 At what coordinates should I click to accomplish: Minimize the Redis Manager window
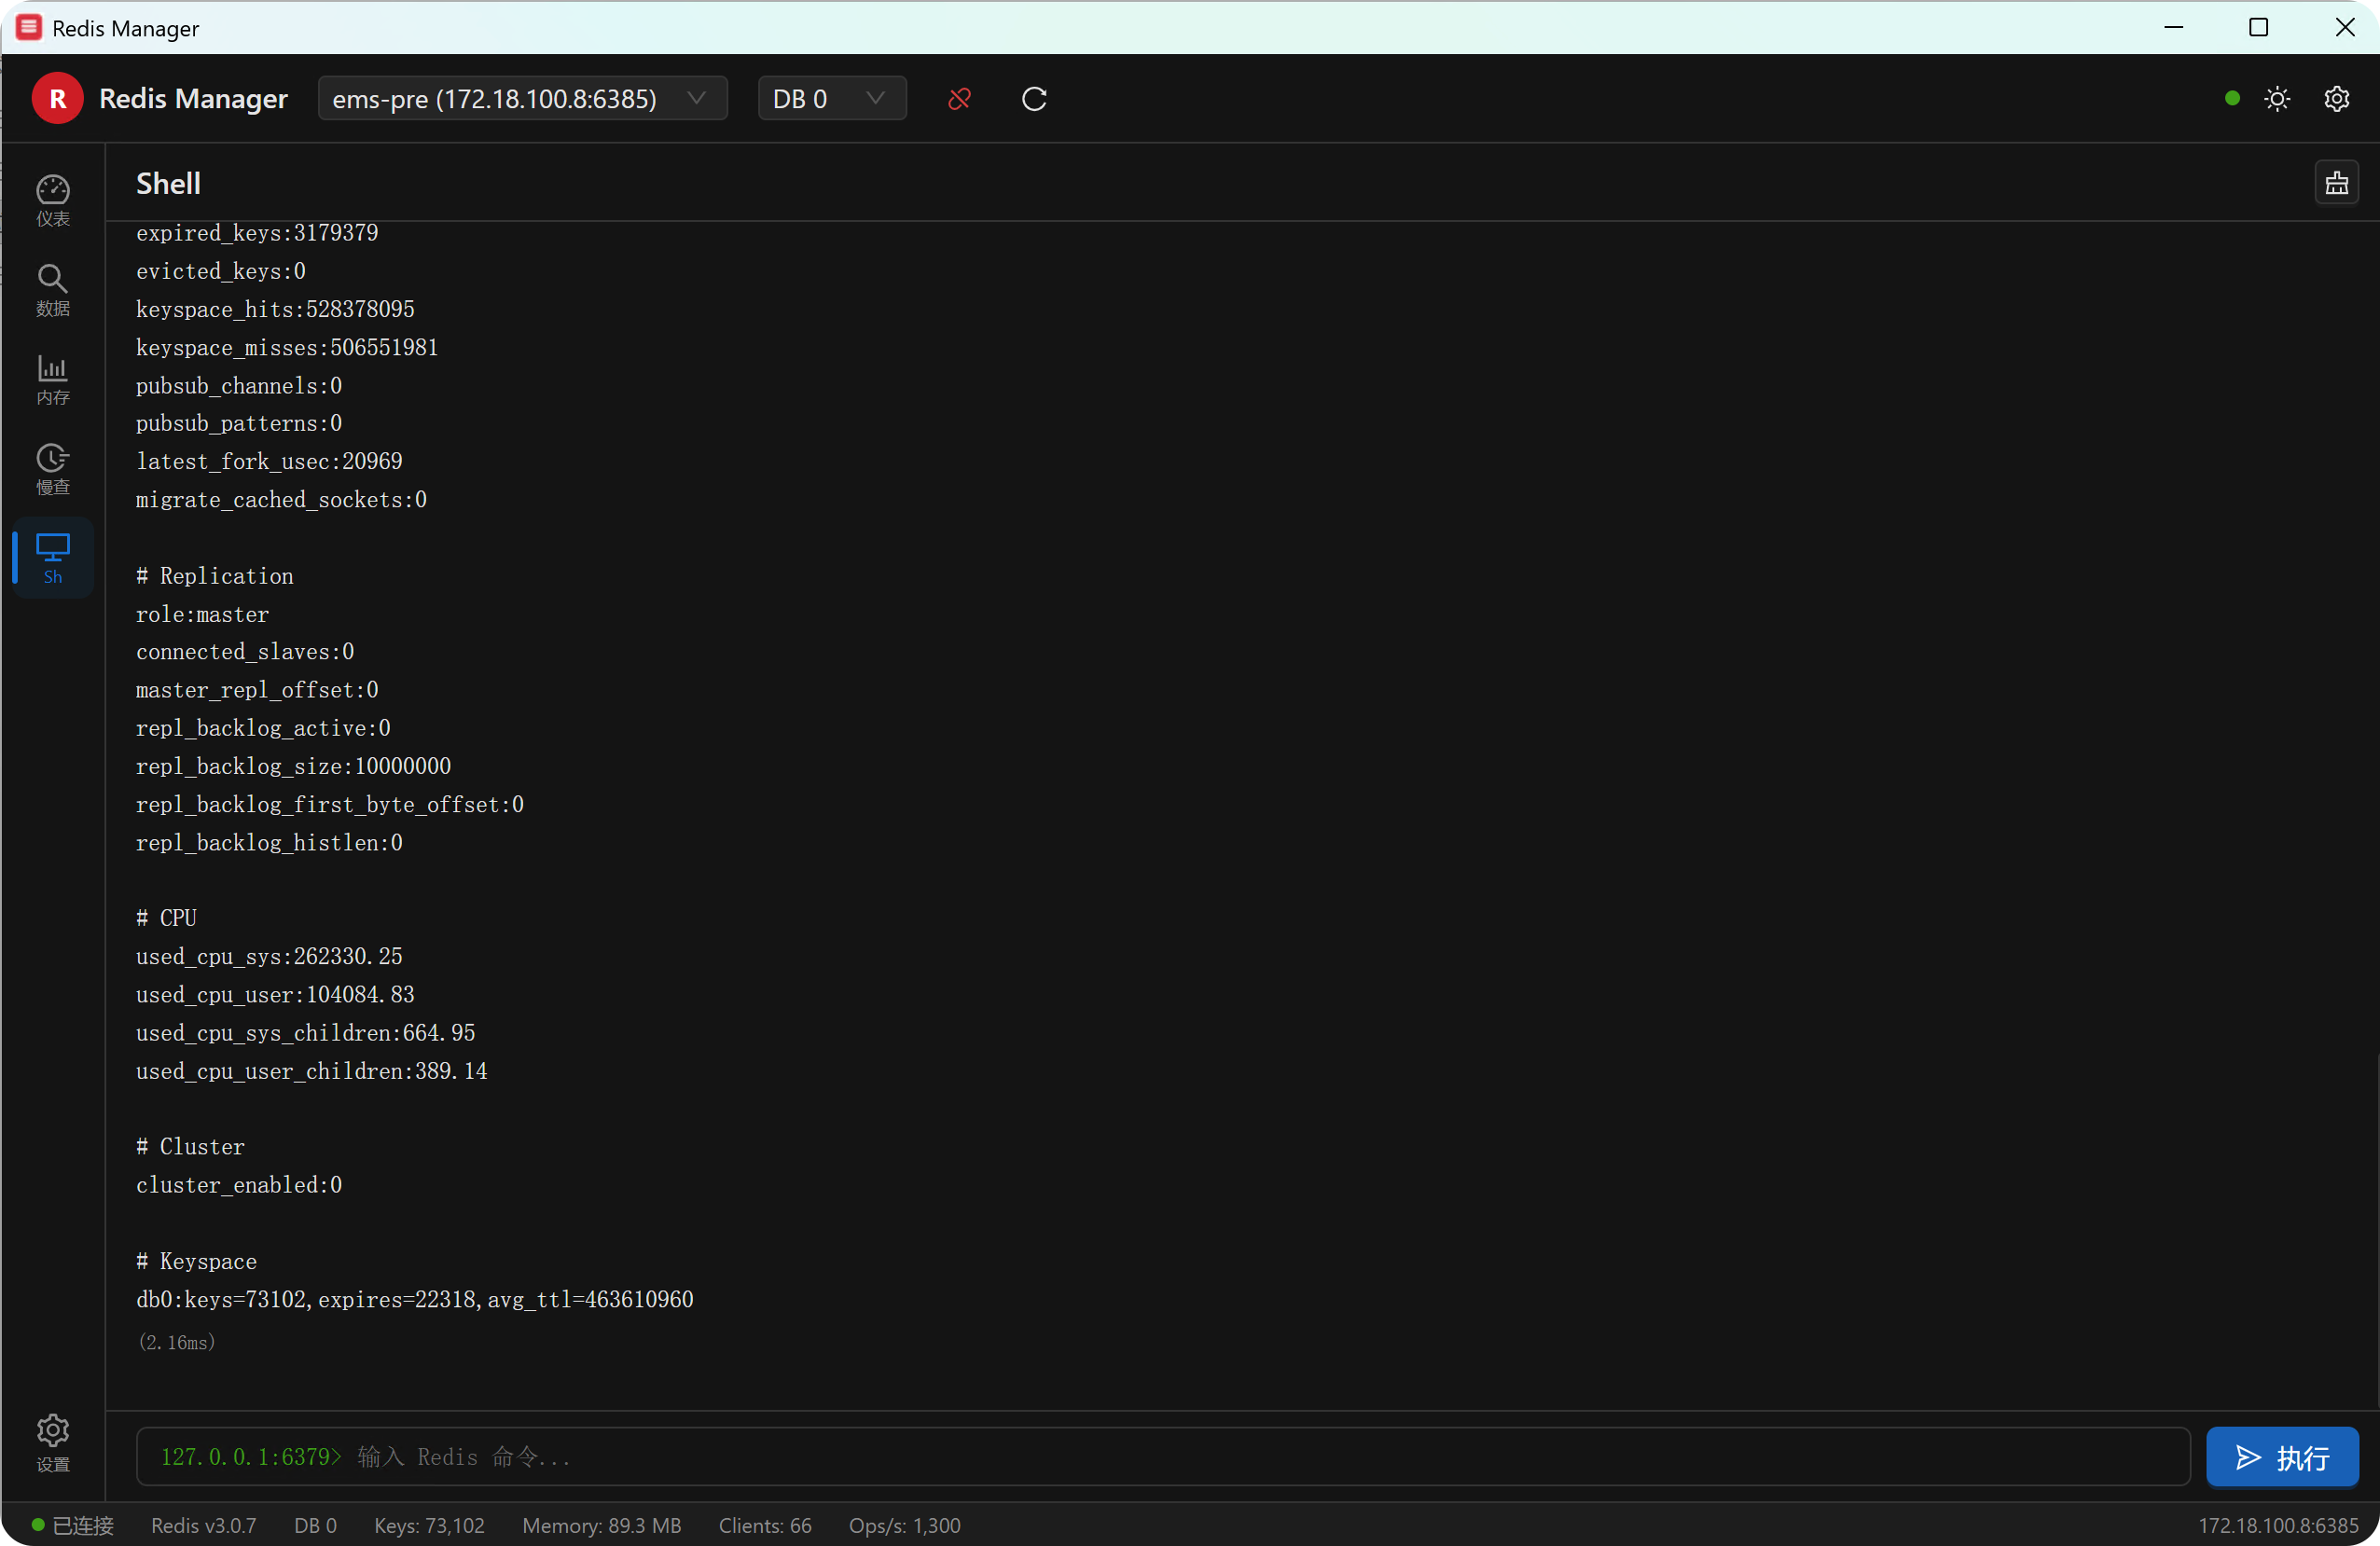coord(2173,27)
